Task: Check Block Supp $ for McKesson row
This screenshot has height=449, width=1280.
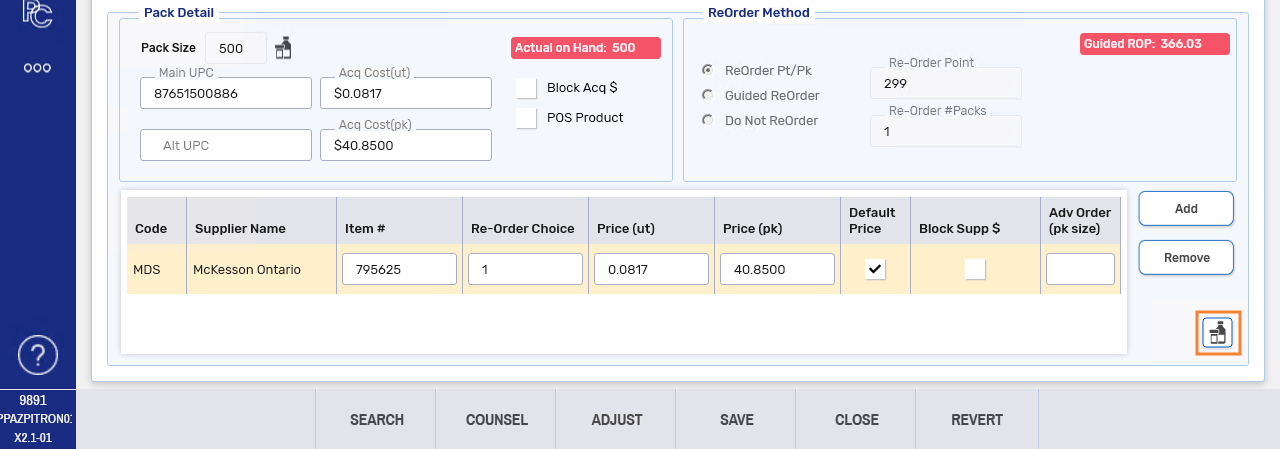Action: 974,269
